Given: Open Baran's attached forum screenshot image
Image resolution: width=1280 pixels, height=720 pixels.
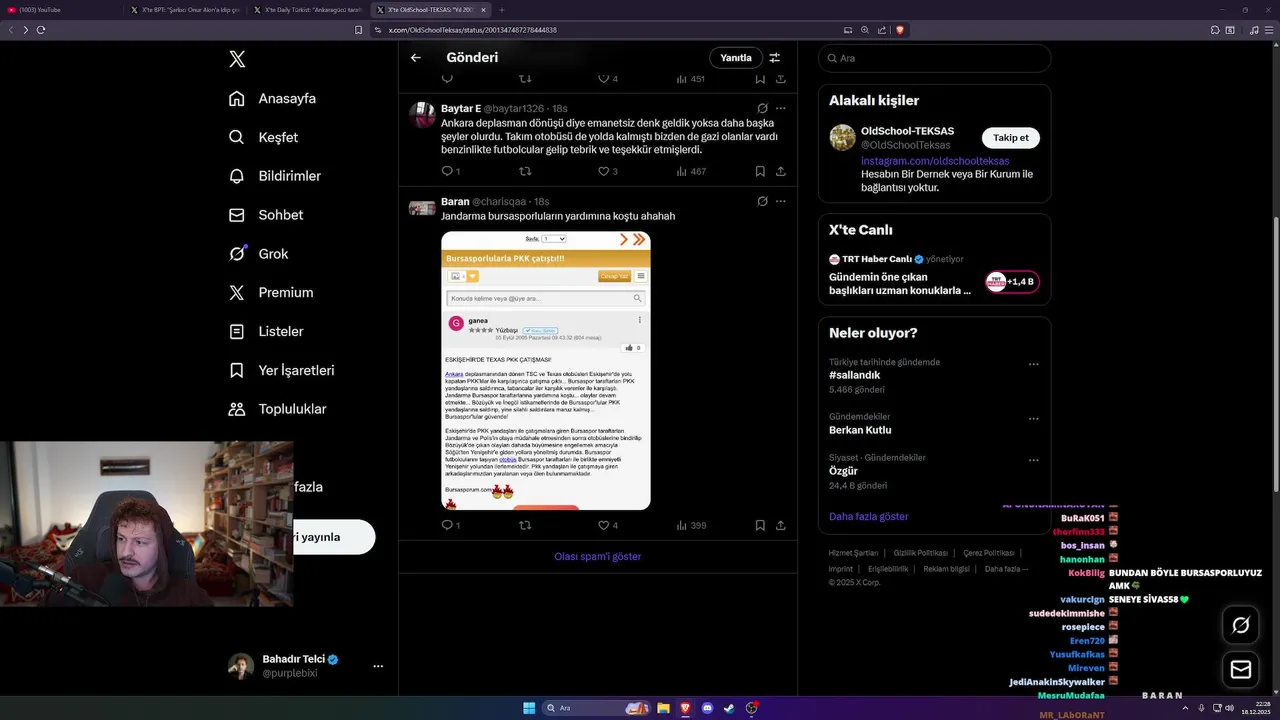Looking at the screenshot, I should (546, 370).
